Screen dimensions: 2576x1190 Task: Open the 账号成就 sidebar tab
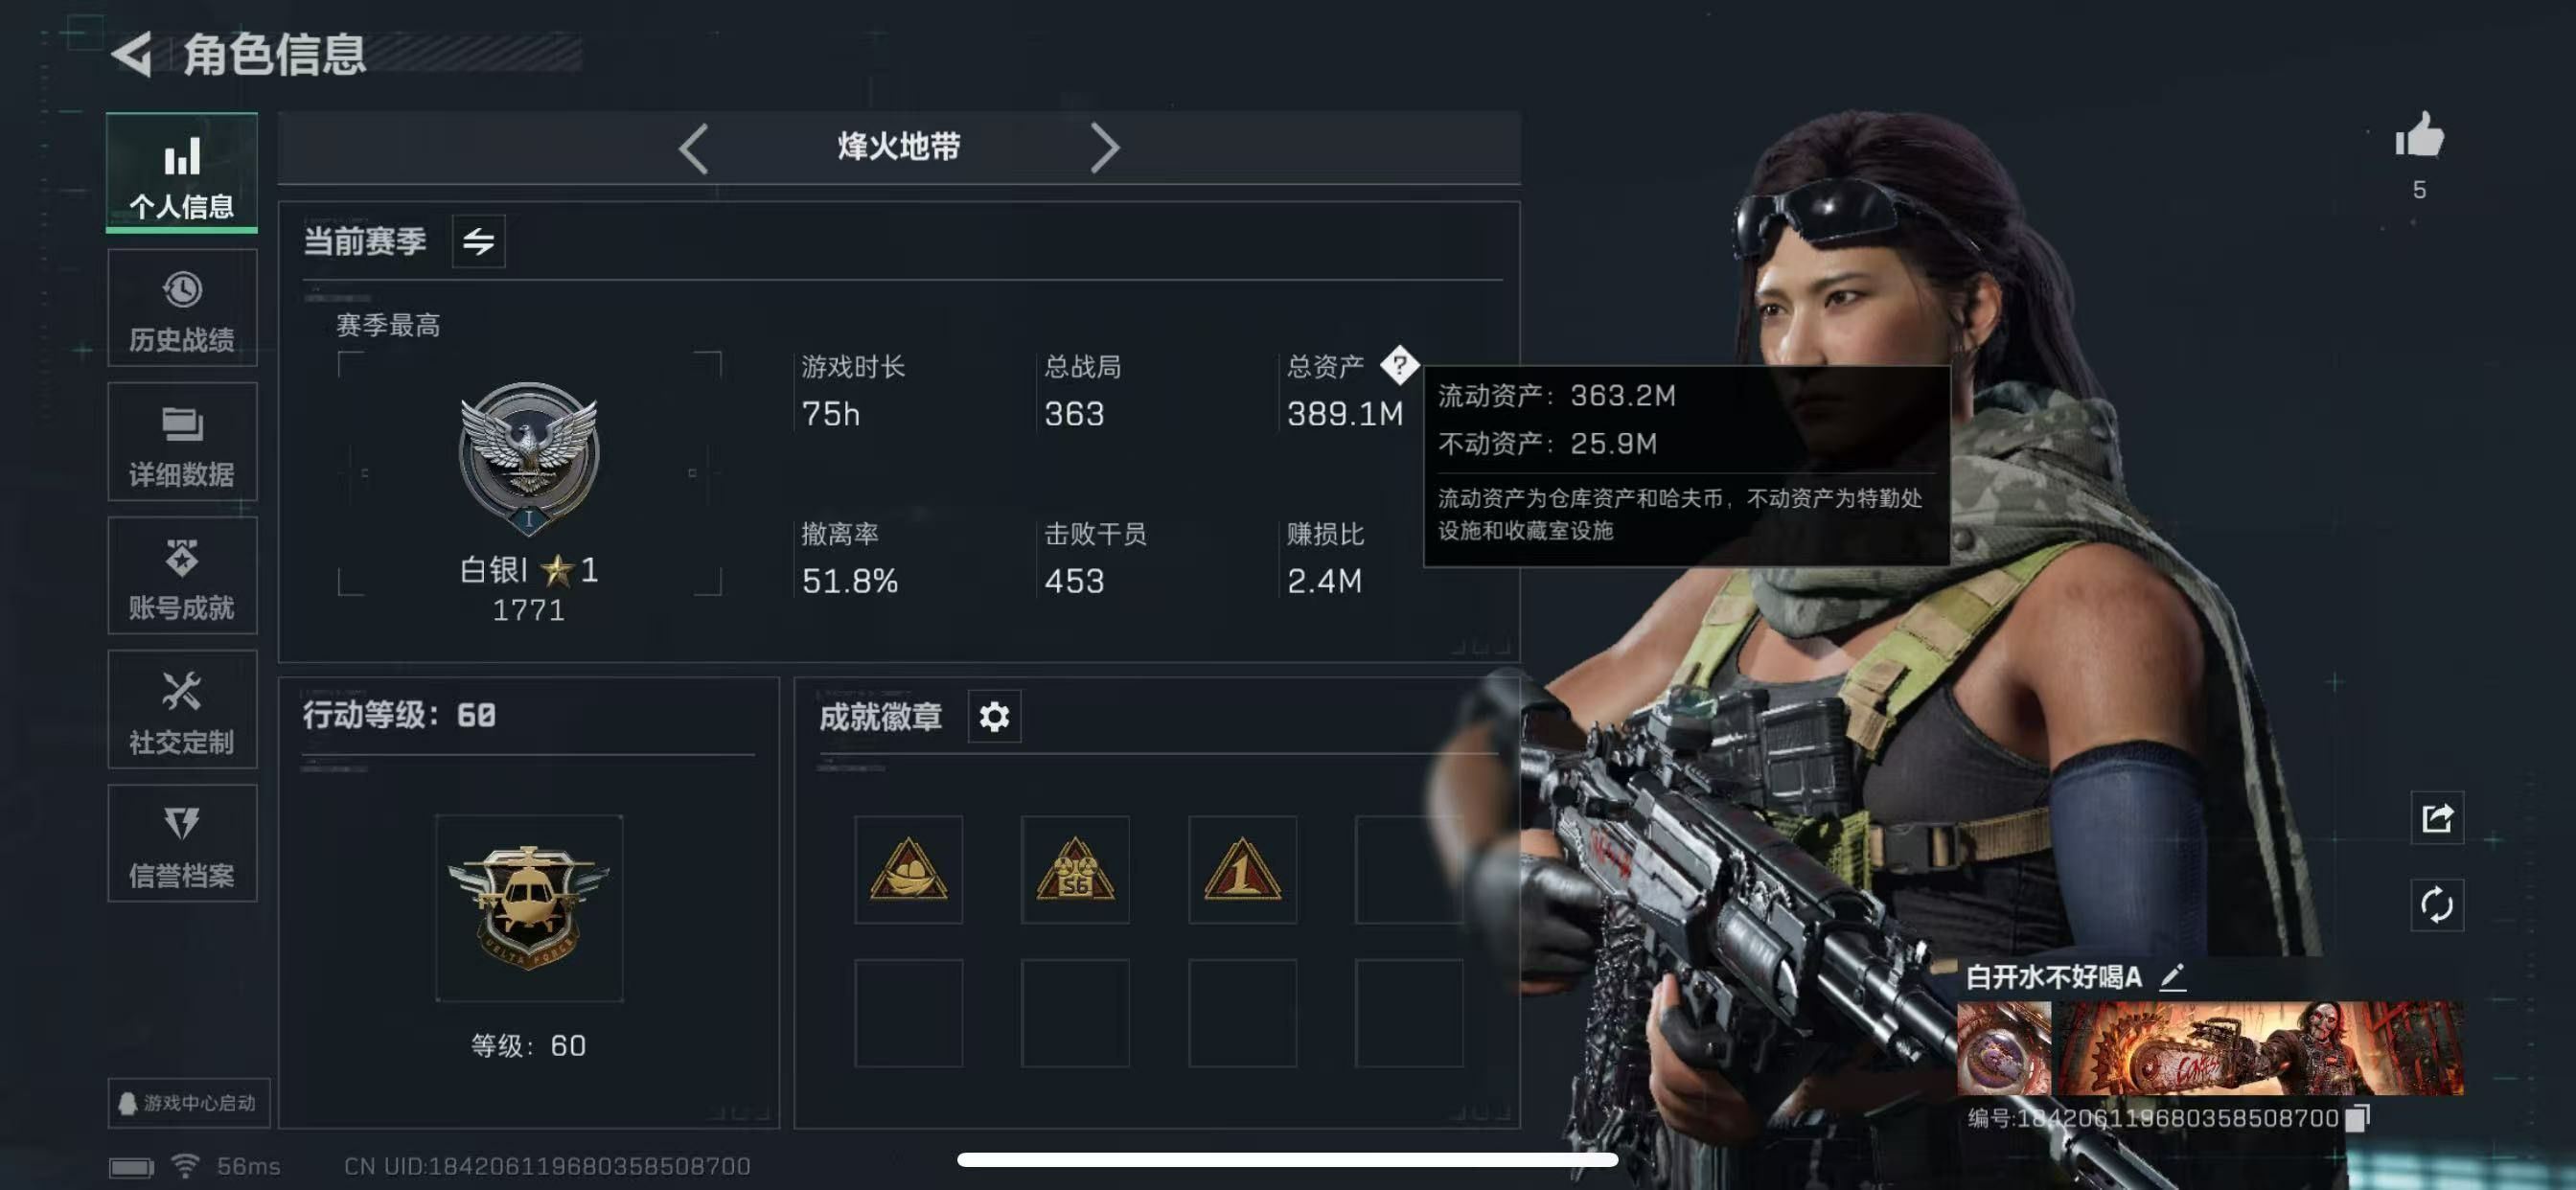[x=182, y=576]
